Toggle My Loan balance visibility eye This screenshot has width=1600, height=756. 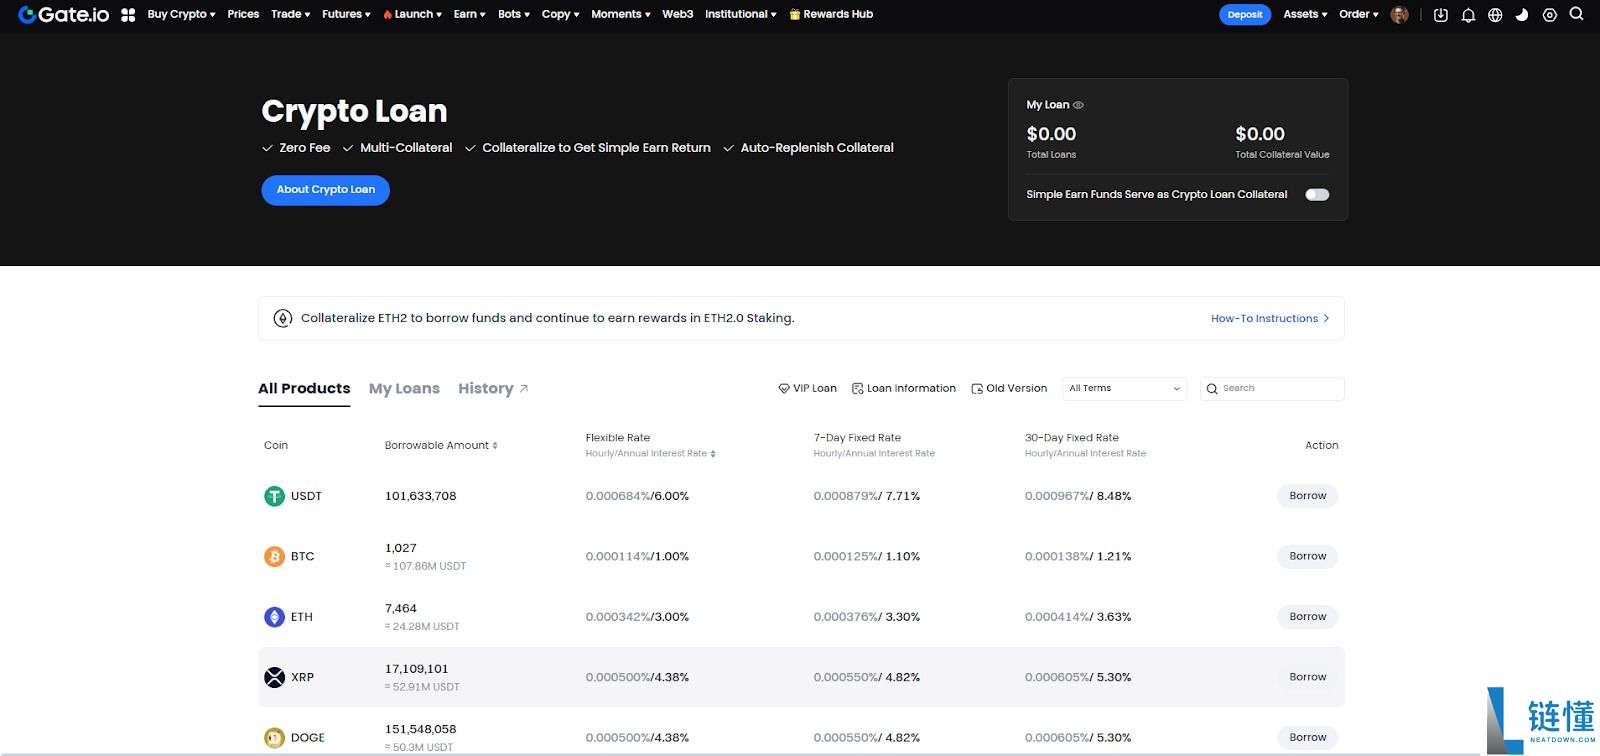tap(1078, 105)
